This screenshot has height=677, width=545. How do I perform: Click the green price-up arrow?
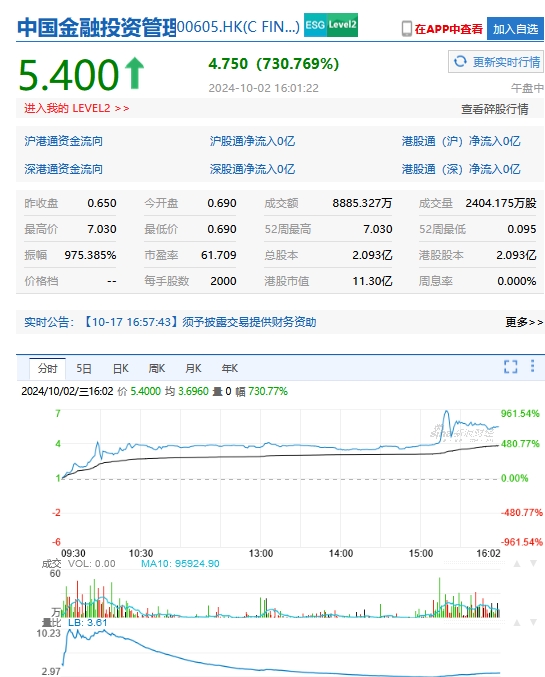point(134,73)
